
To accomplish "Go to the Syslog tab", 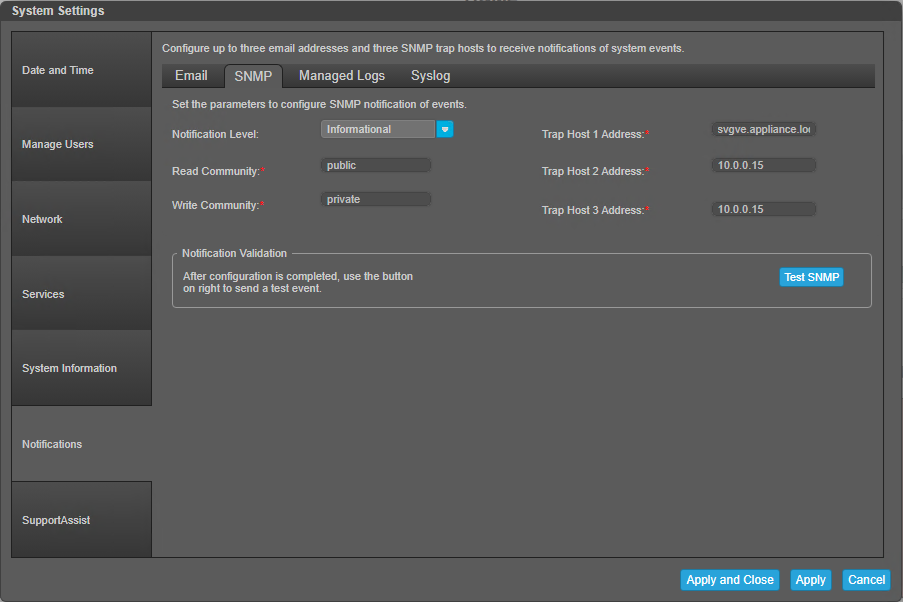I will pyautogui.click(x=430, y=76).
